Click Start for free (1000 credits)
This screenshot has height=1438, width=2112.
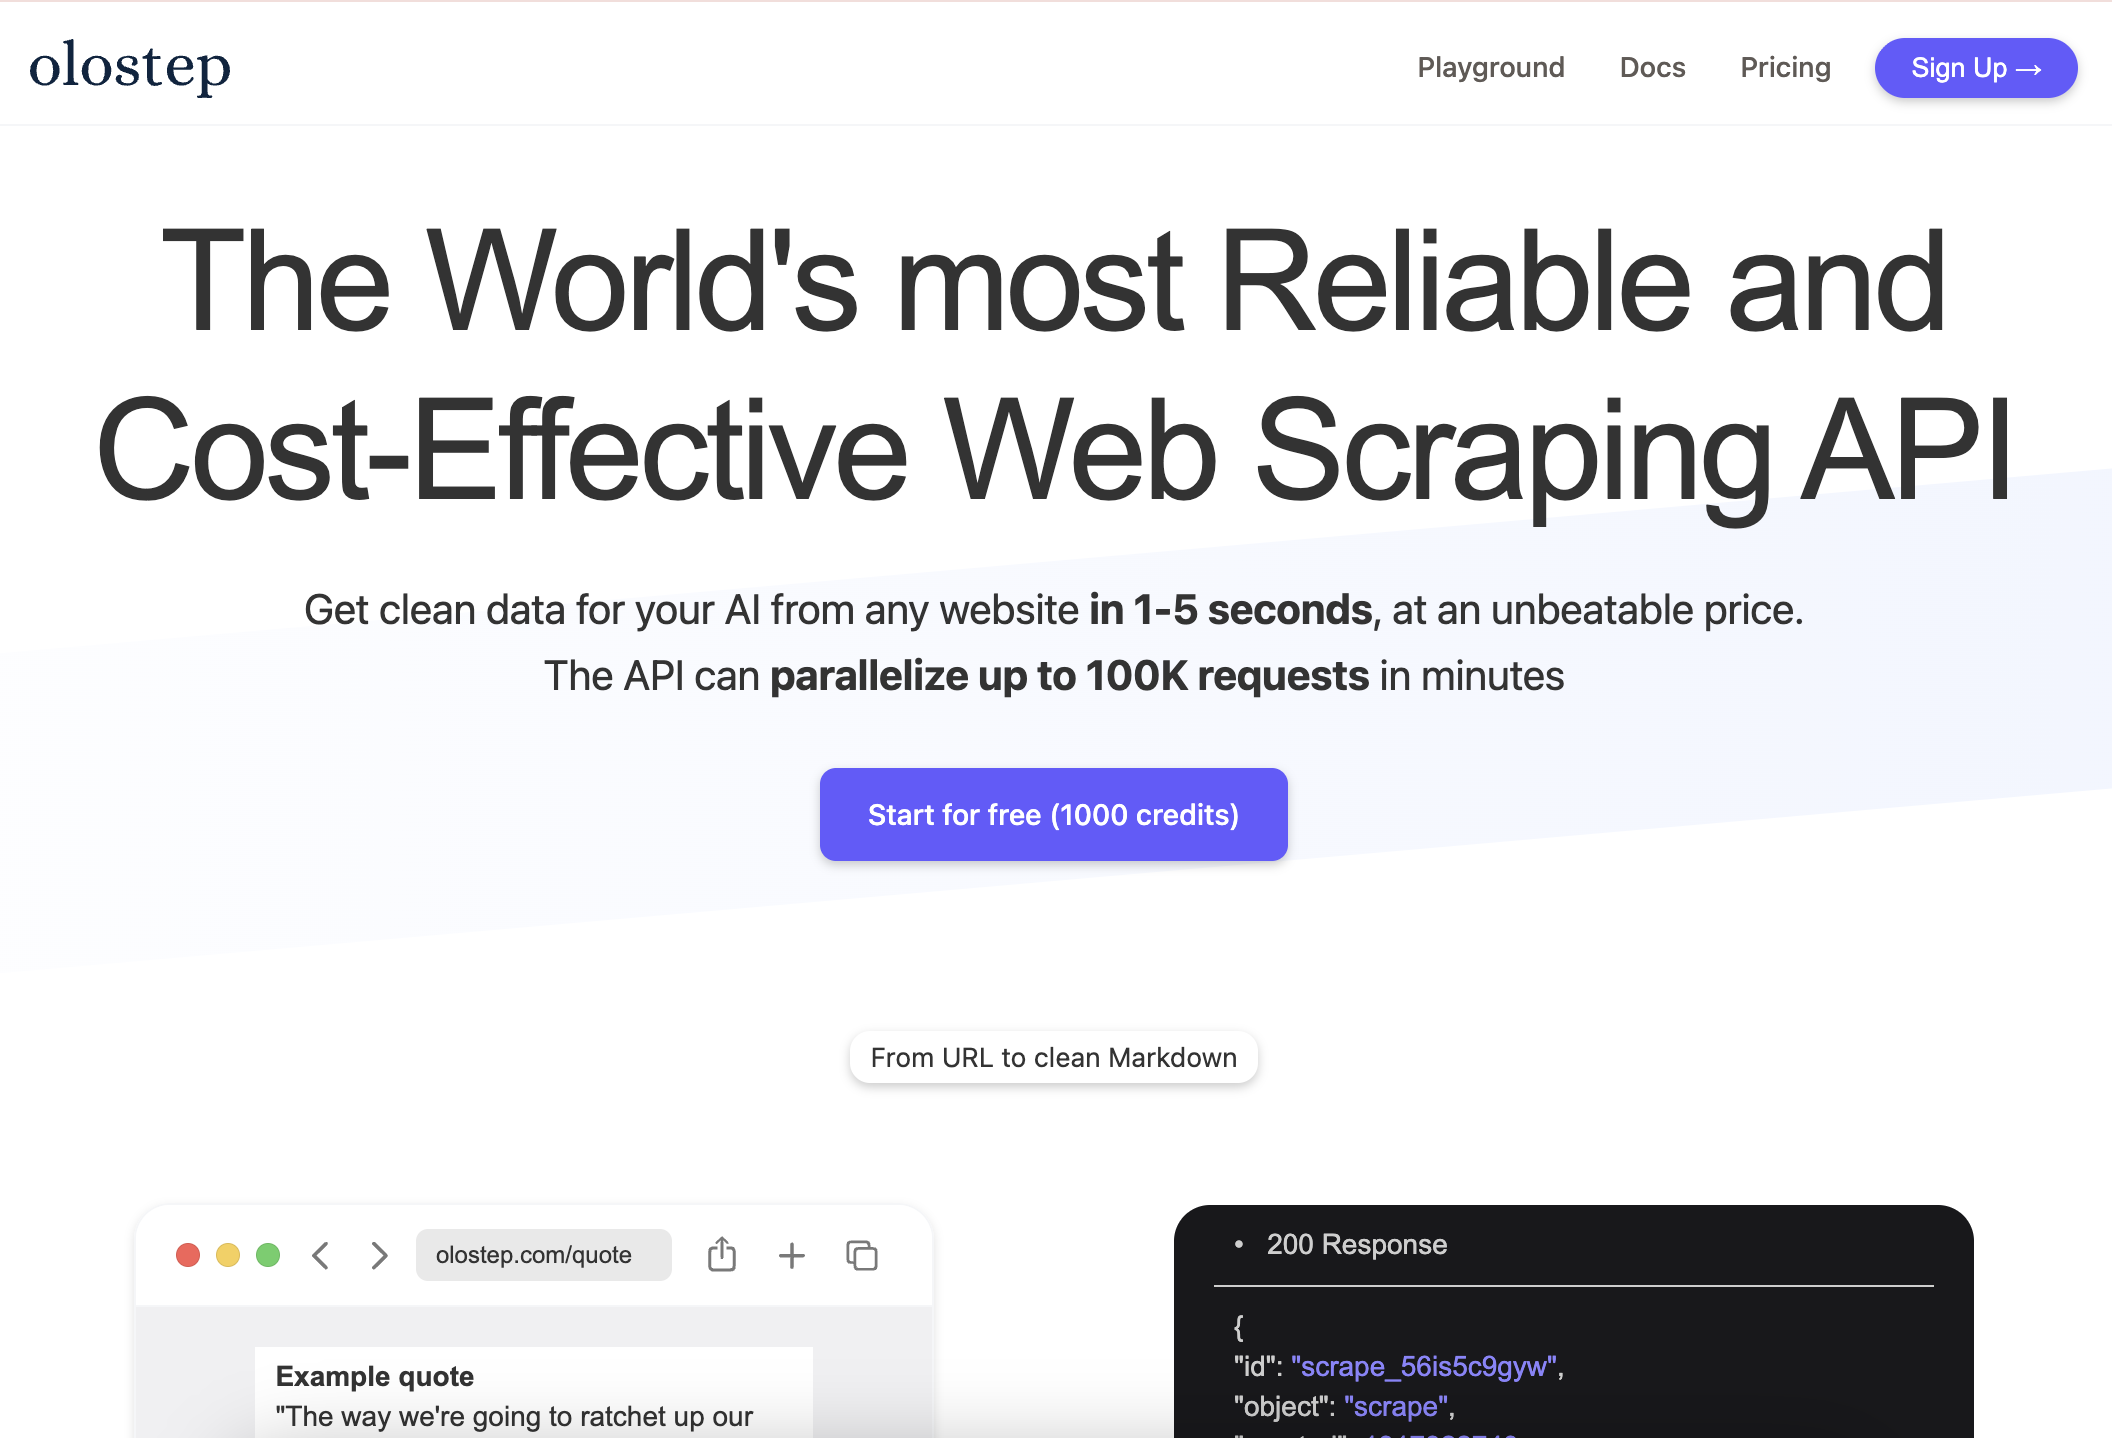[x=1053, y=814]
